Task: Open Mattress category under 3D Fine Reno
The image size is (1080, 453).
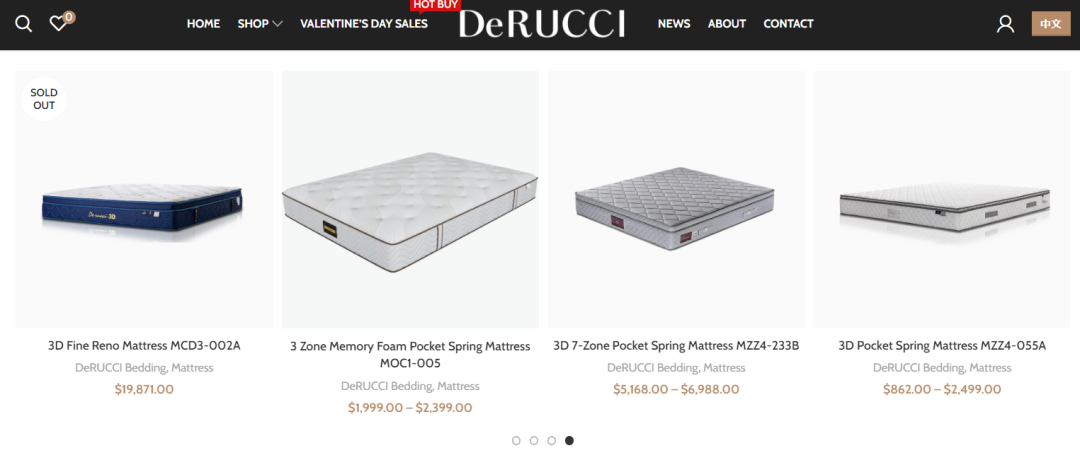Action: (x=192, y=368)
